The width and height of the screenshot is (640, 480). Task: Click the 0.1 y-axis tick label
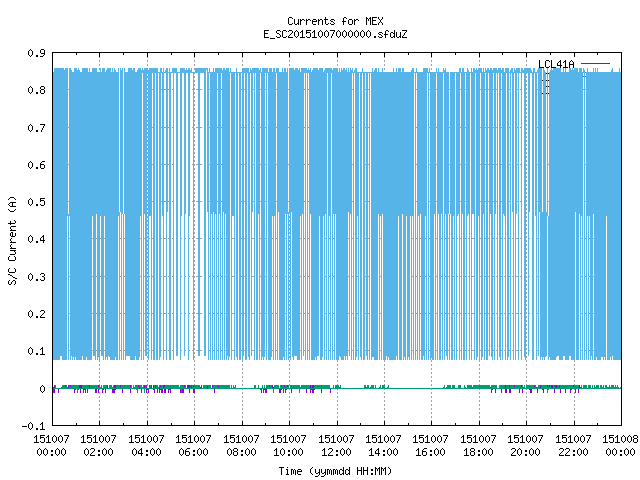[36, 351]
